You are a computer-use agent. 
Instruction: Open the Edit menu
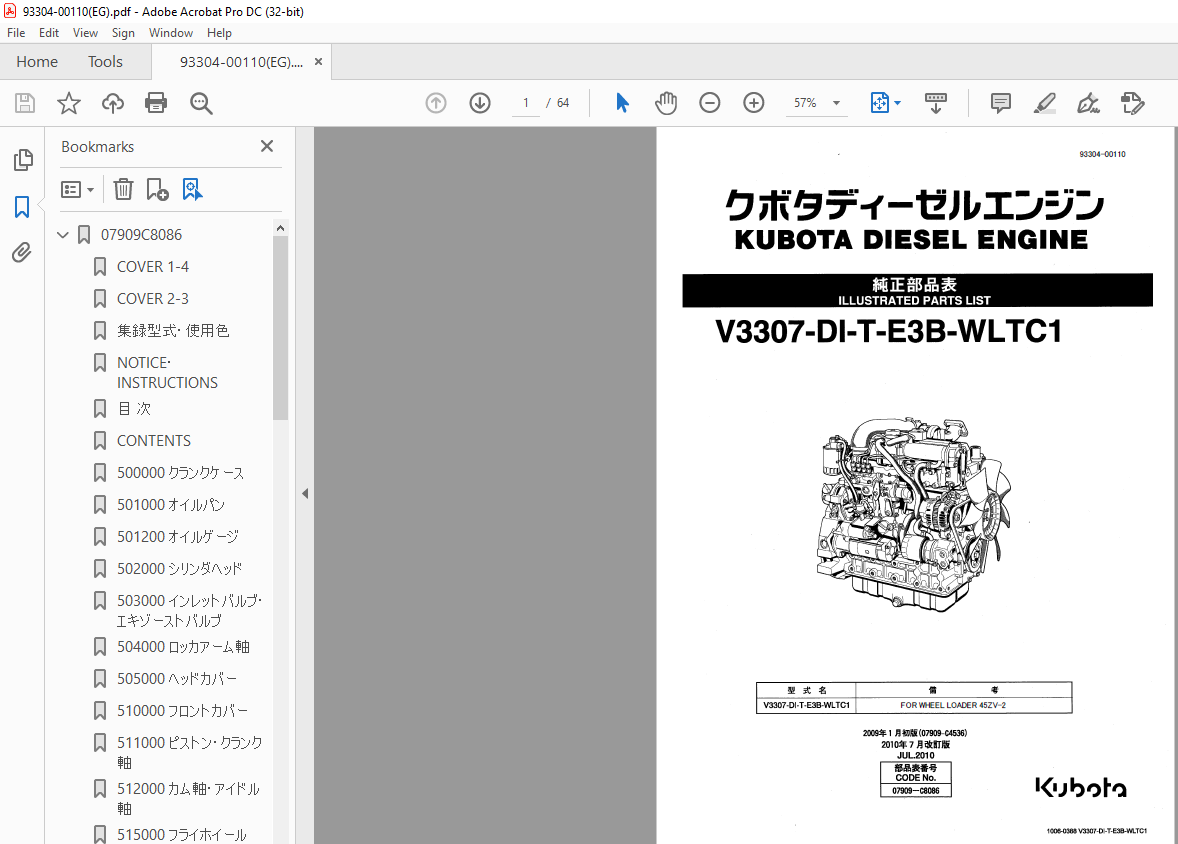pyautogui.click(x=49, y=33)
